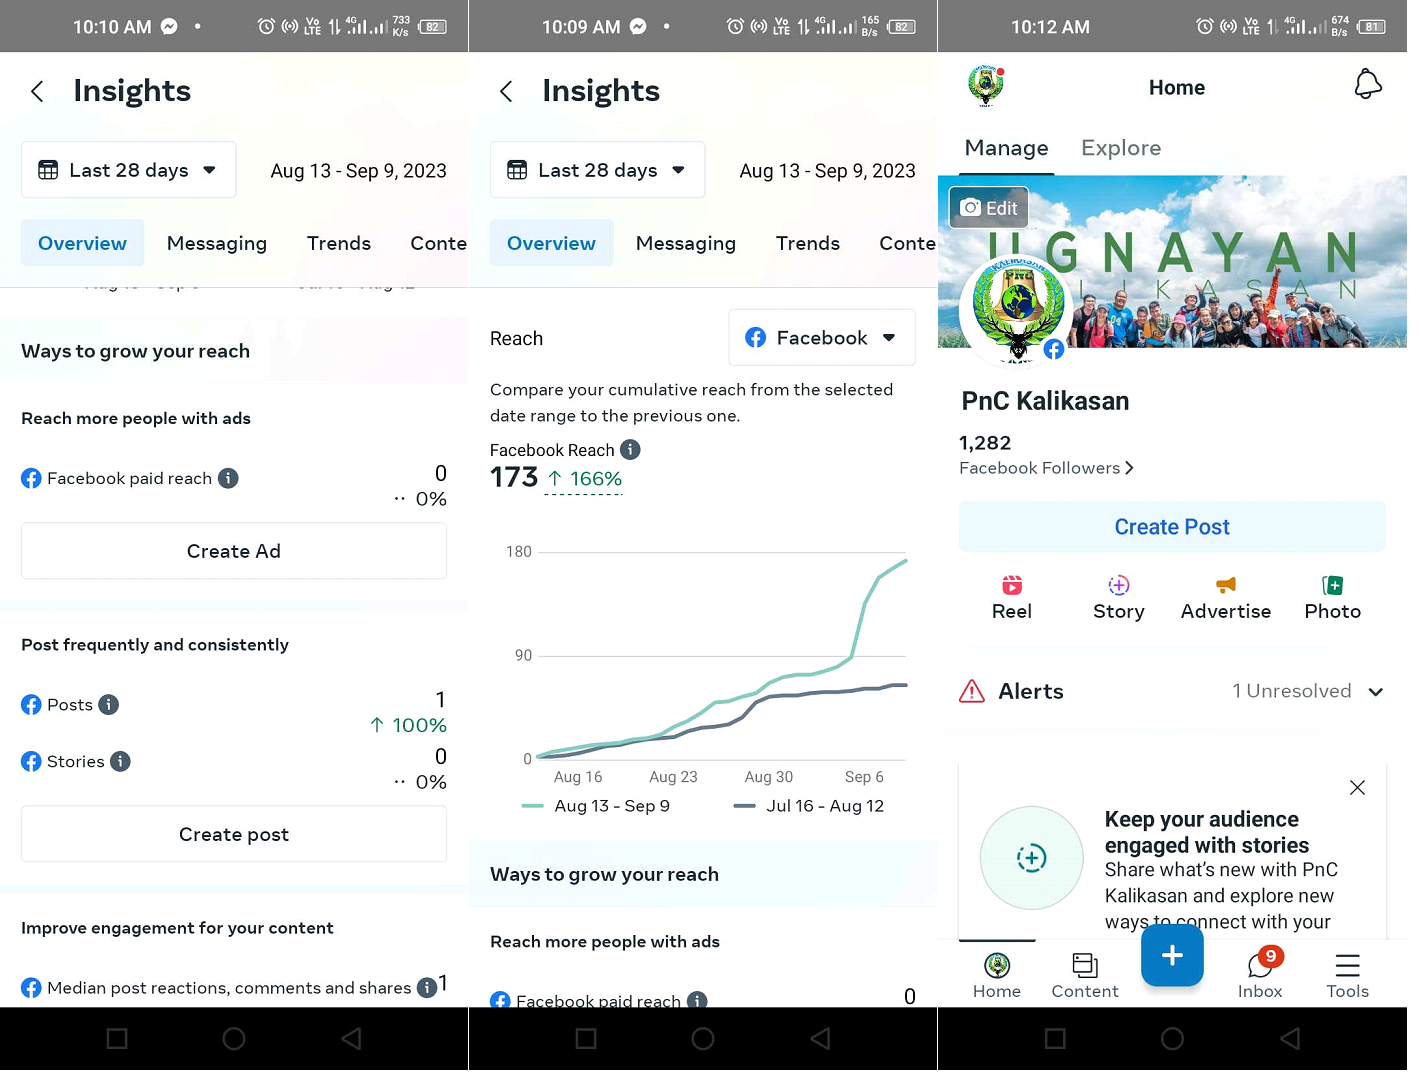This screenshot has width=1421, height=1085.
Task: Tap the 173 Facebook Reach value
Action: (x=514, y=478)
